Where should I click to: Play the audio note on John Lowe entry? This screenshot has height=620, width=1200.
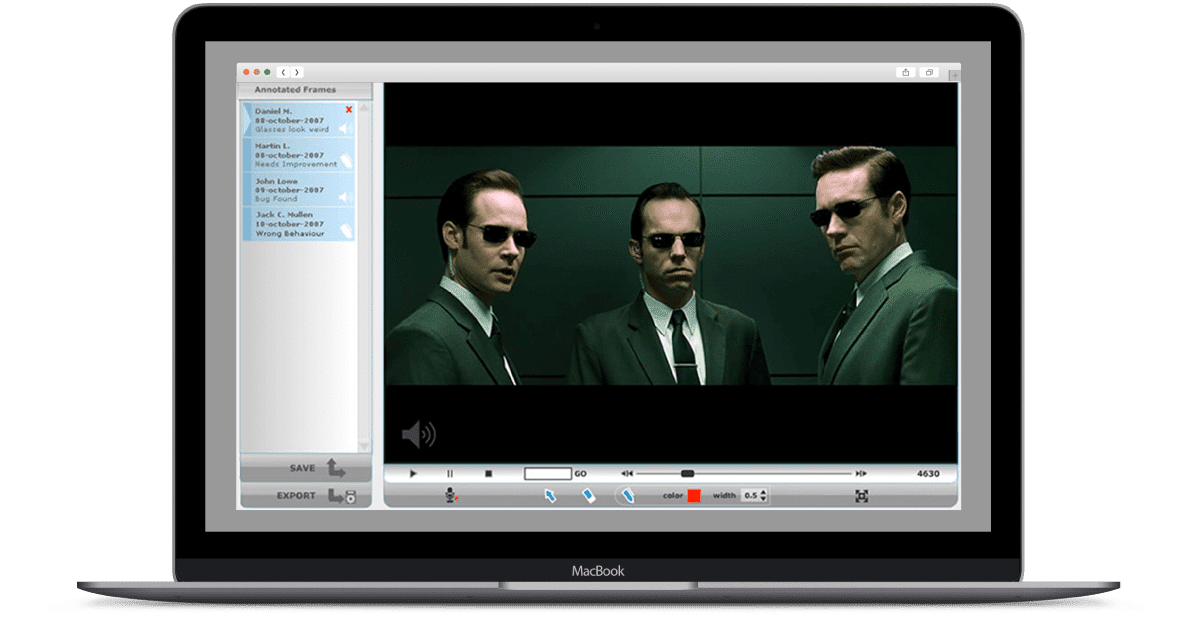(x=344, y=196)
